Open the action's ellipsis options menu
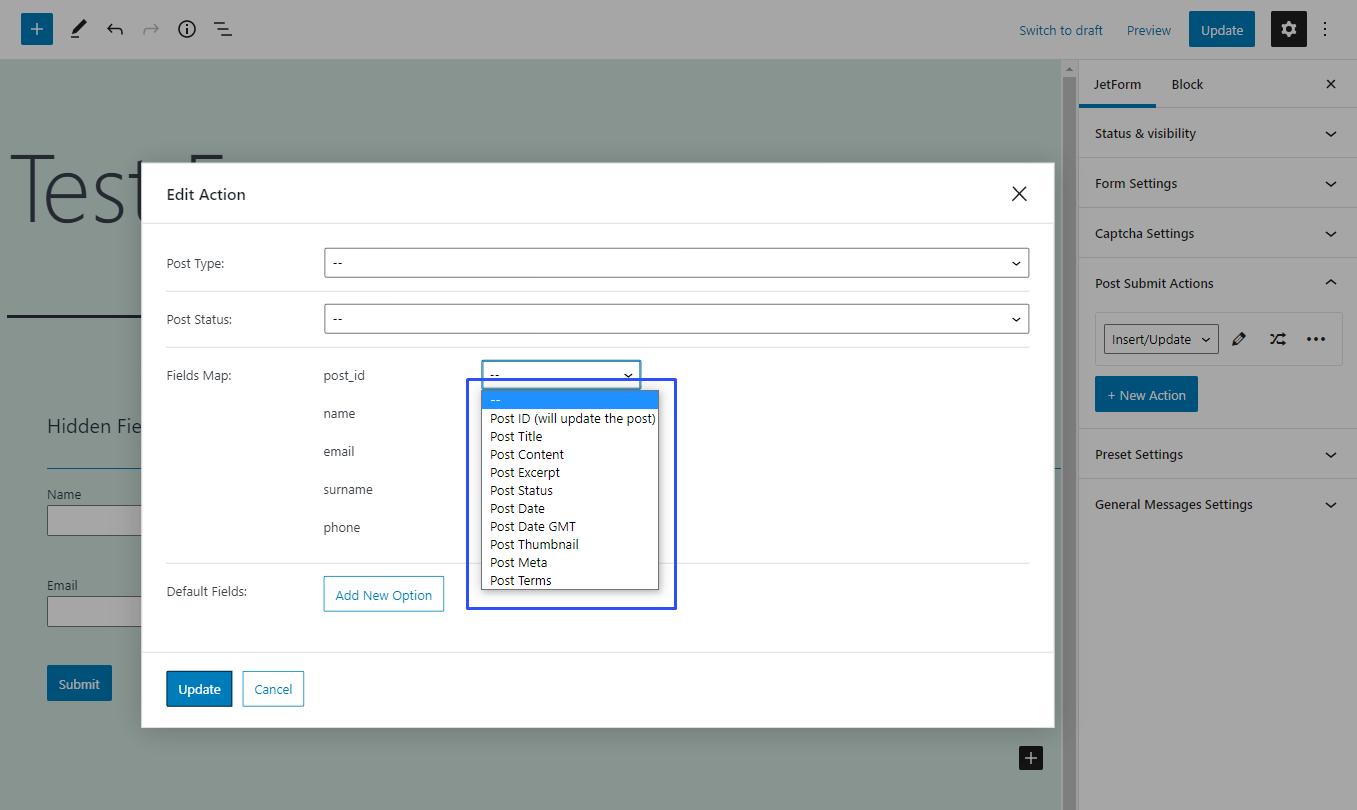1357x810 pixels. (1315, 339)
